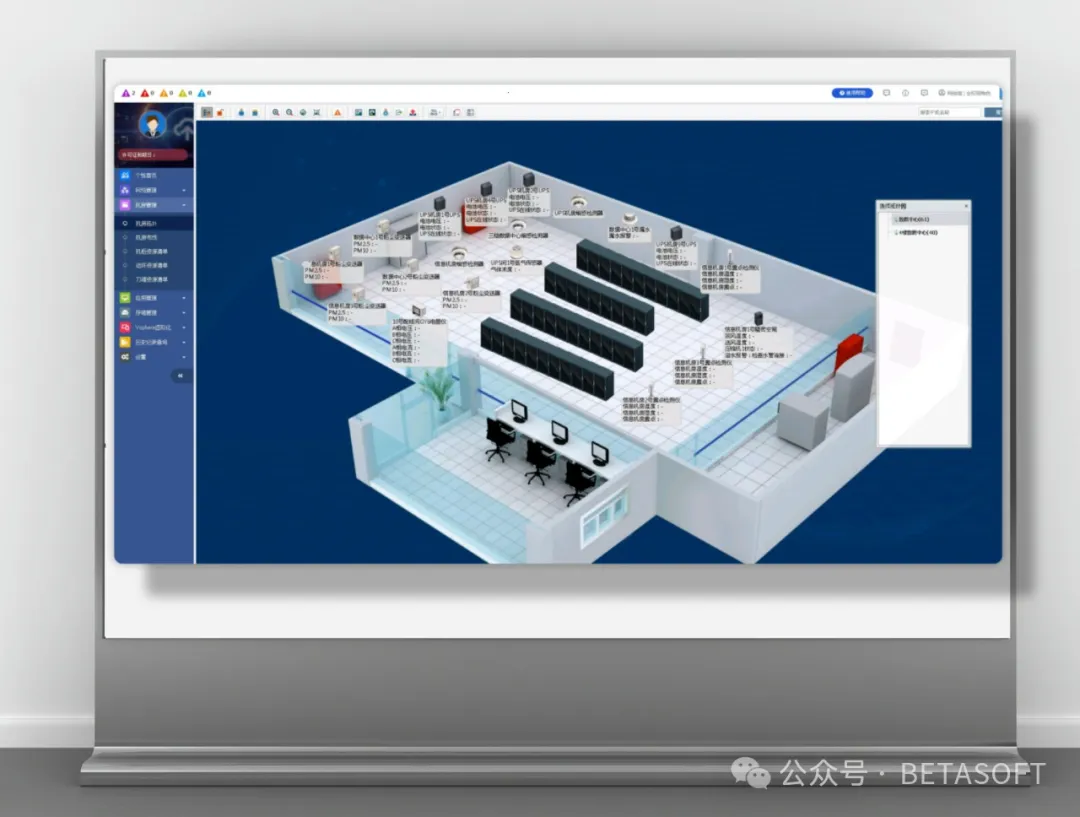
Task: Click the orange alarm triangle in top bar
Action: tap(166, 93)
